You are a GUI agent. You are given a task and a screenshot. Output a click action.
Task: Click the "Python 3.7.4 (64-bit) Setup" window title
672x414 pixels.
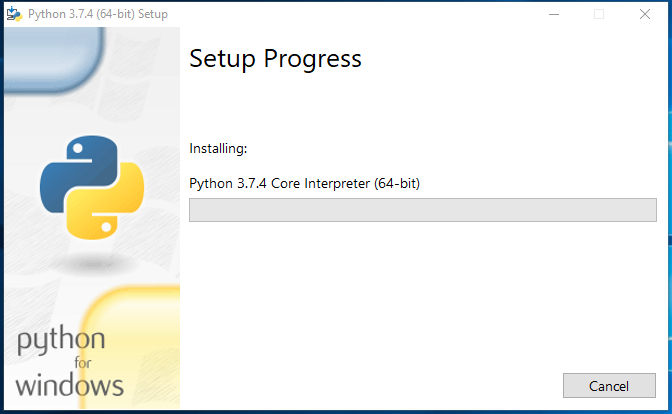(98, 14)
